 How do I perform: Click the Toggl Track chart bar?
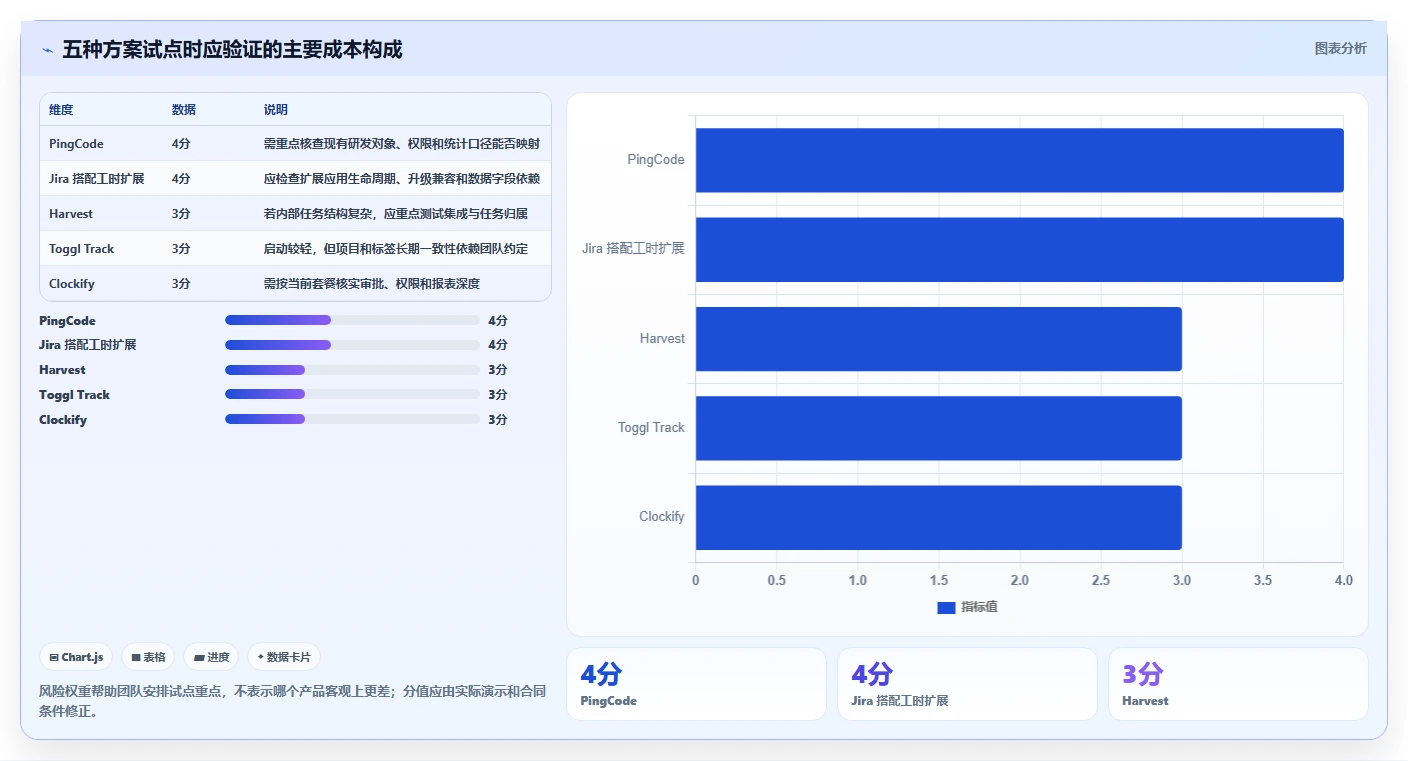click(x=938, y=428)
